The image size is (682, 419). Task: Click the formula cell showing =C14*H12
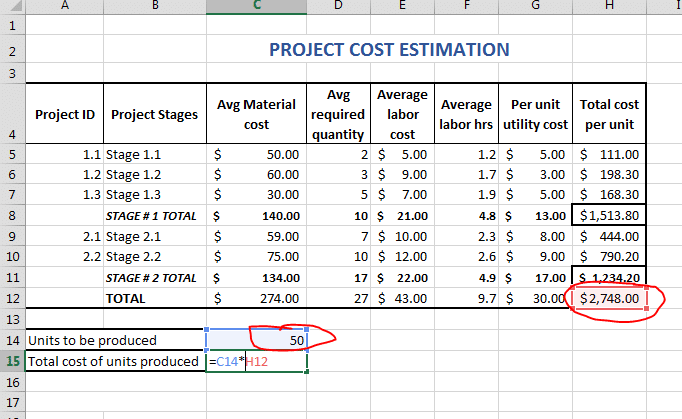click(256, 361)
